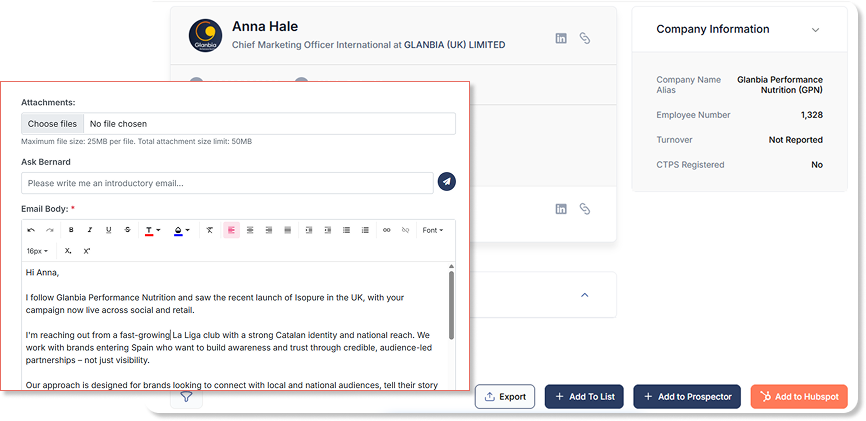866x421 pixels.
Task: Open the Font dropdown
Action: point(432,230)
